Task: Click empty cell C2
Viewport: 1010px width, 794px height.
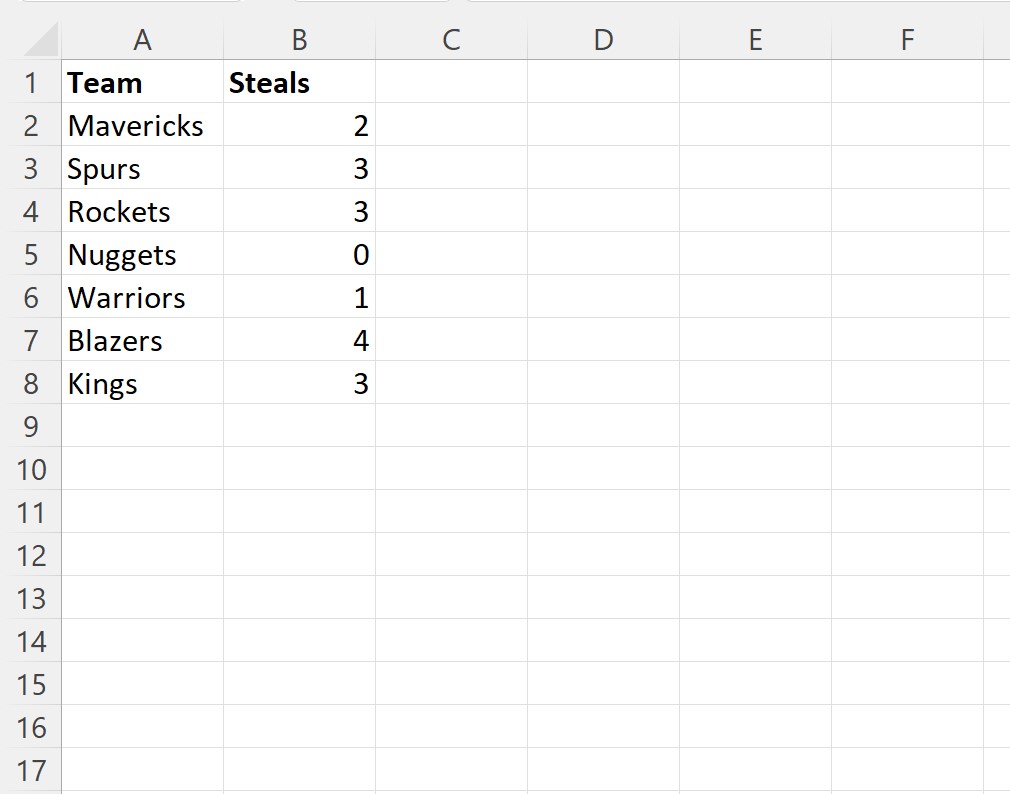Action: [452, 125]
